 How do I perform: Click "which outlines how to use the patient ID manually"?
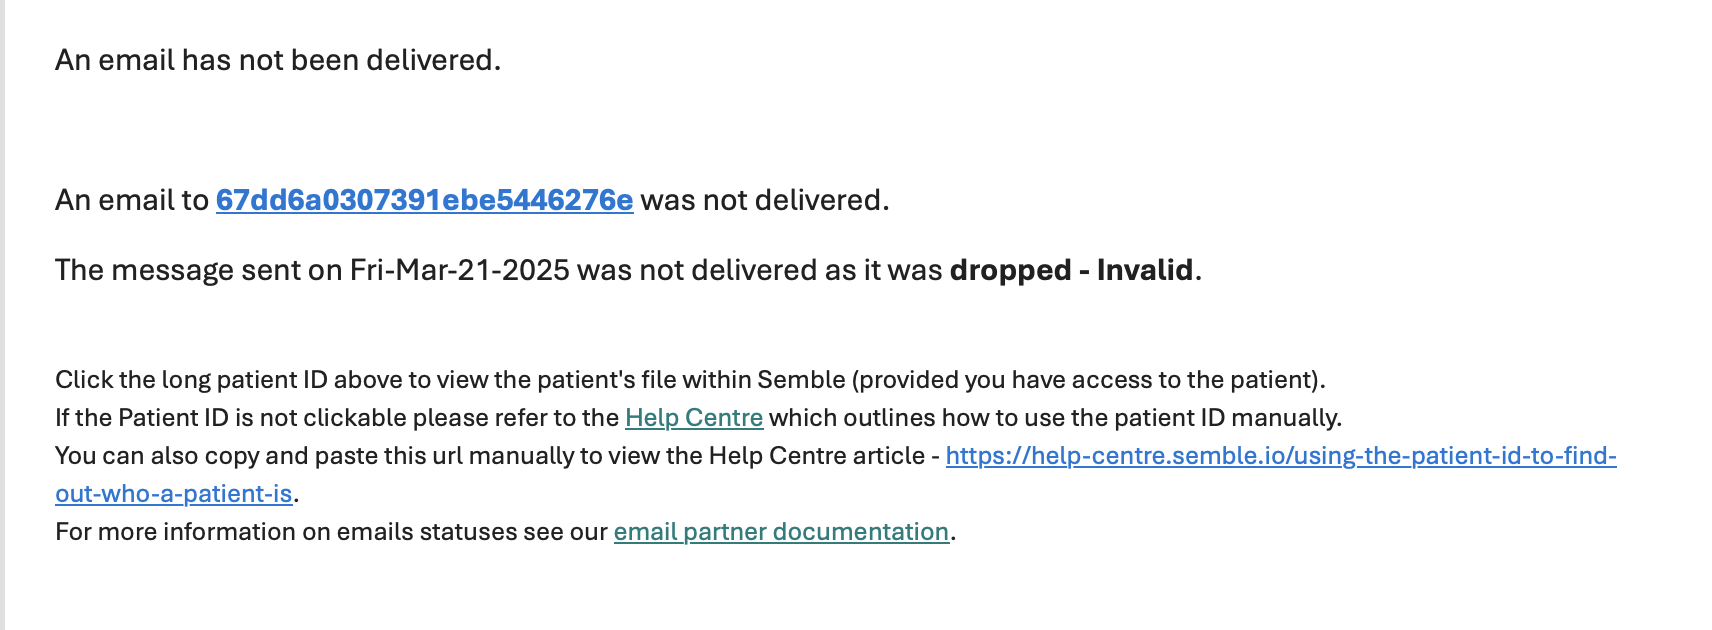(1054, 418)
